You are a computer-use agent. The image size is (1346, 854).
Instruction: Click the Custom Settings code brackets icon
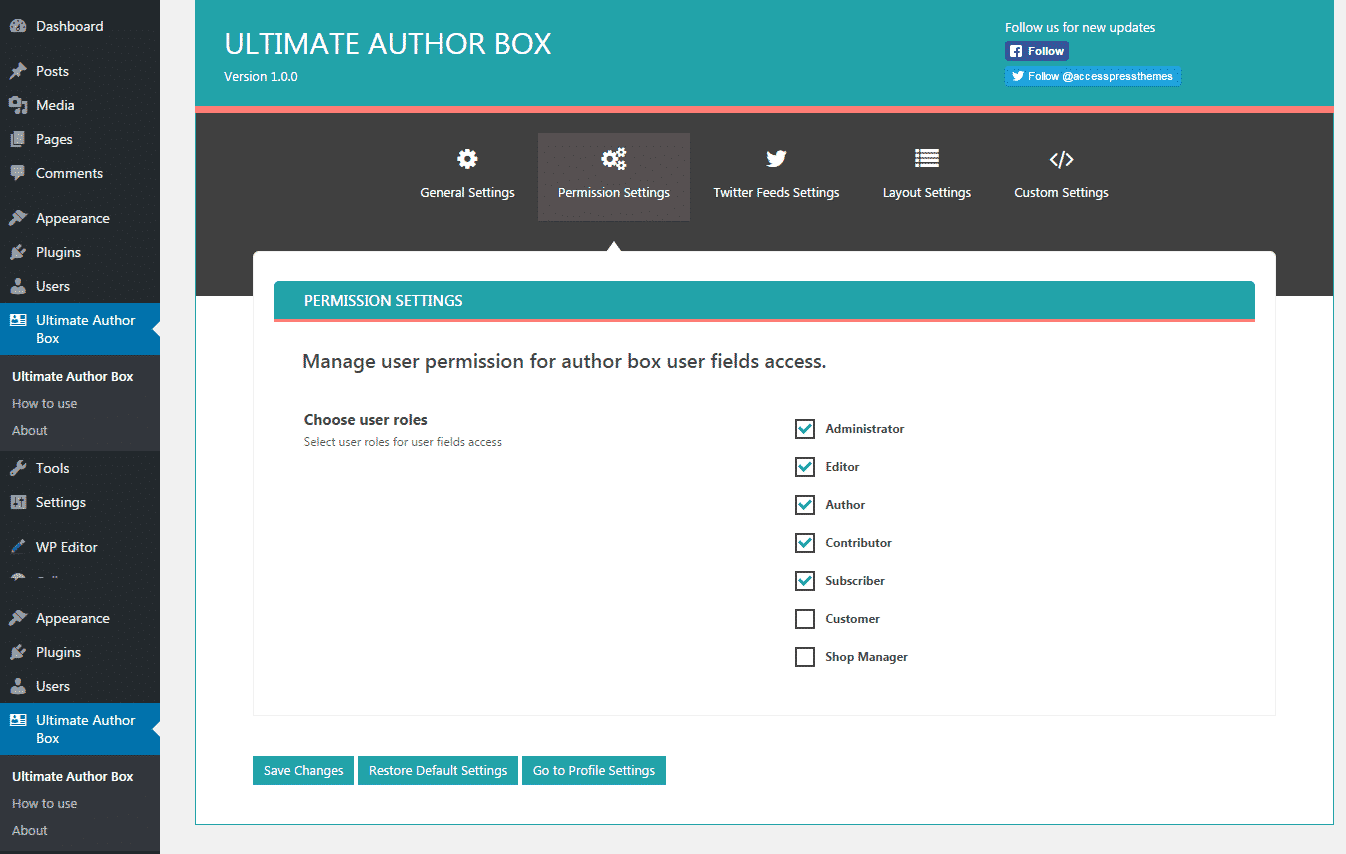1061,159
